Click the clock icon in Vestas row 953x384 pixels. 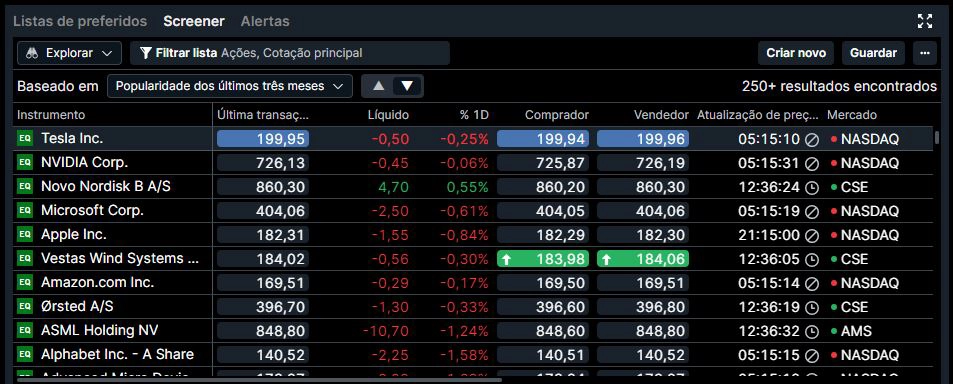pos(812,259)
